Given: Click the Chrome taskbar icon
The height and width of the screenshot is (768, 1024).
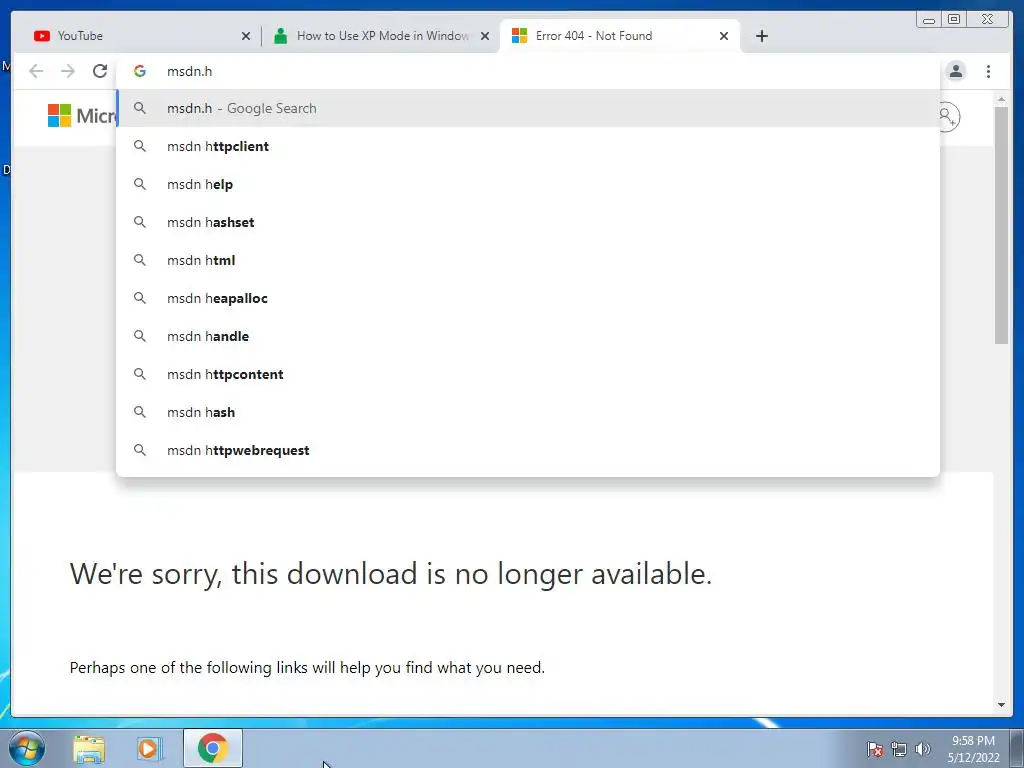Looking at the screenshot, I should [x=213, y=748].
